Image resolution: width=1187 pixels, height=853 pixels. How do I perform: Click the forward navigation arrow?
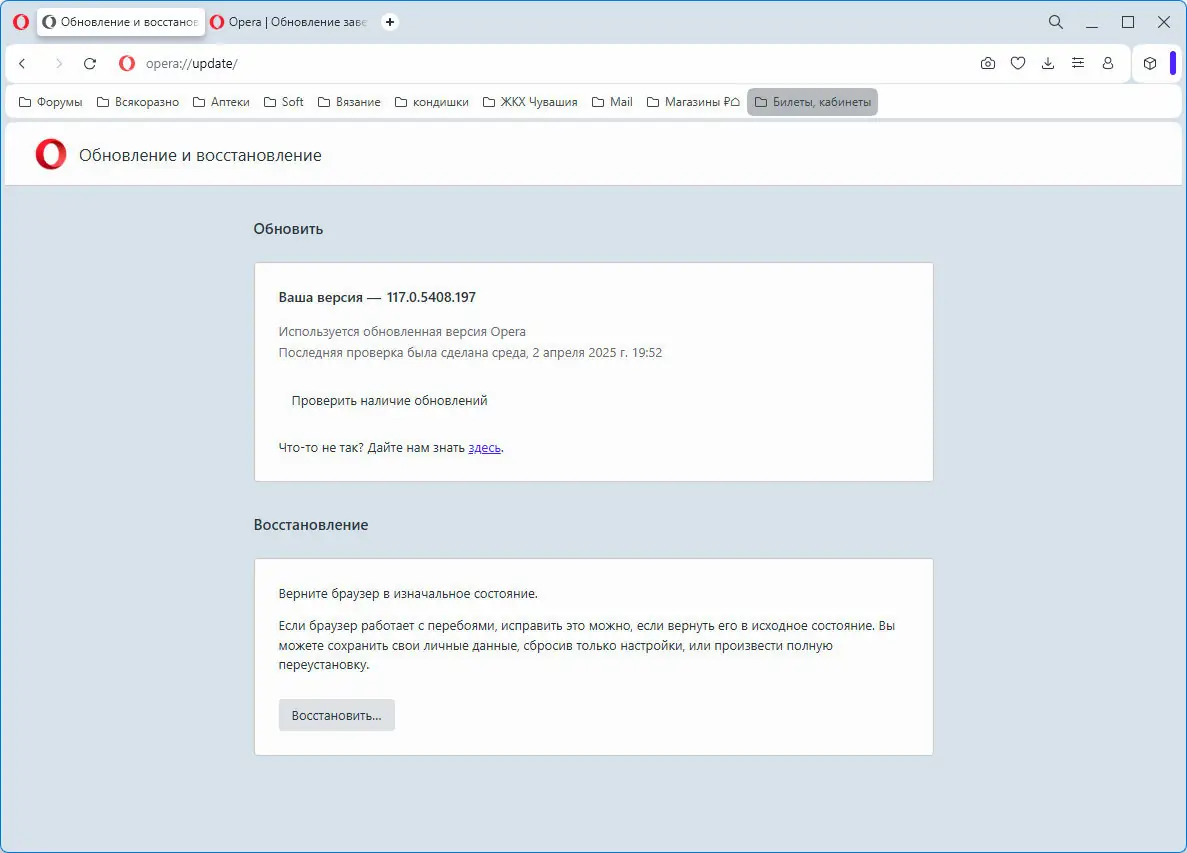click(x=58, y=64)
